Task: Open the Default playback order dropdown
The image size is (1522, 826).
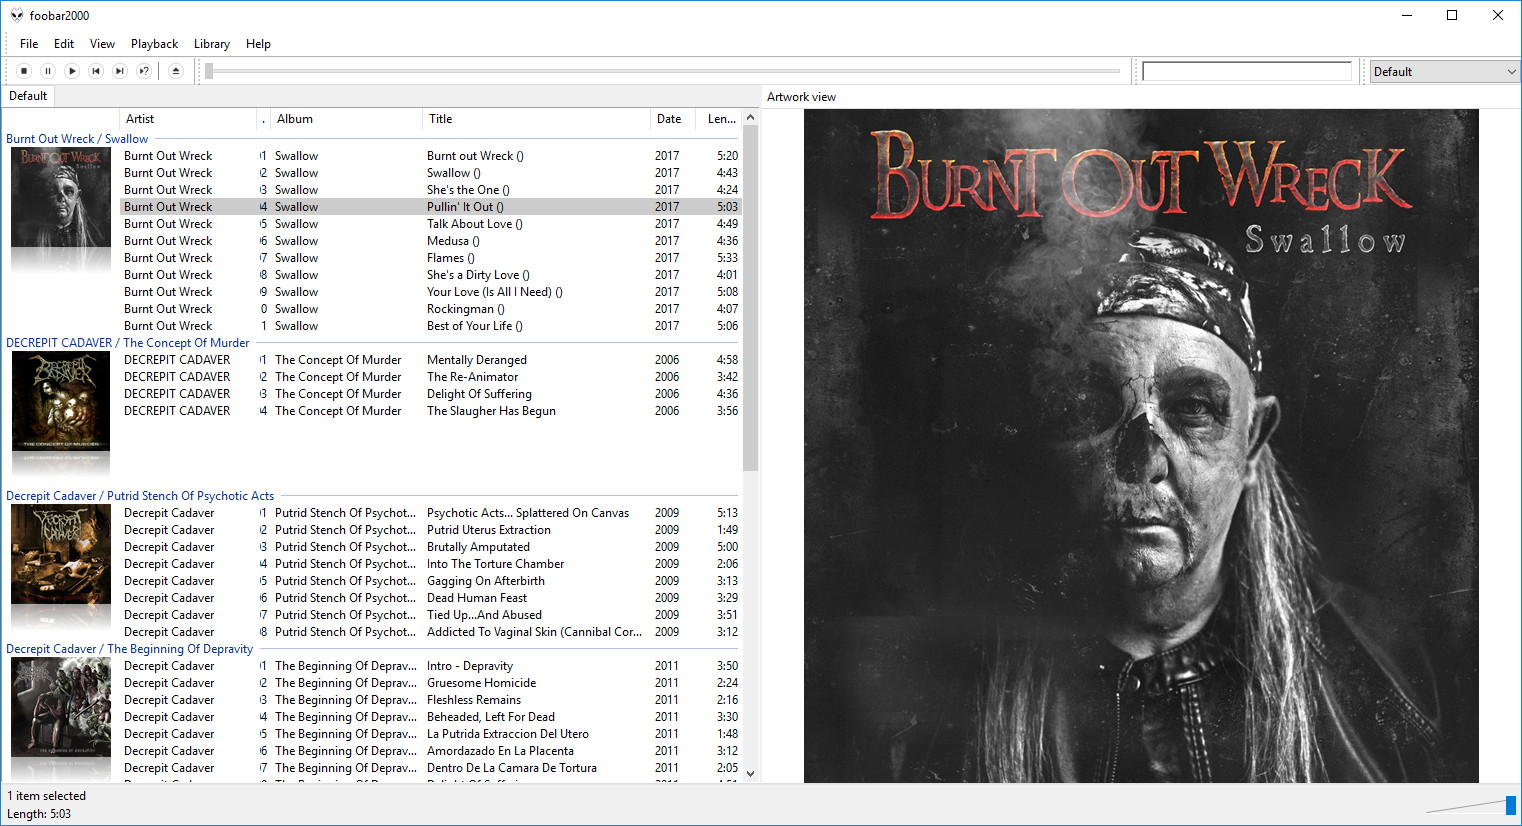Action: pos(1444,72)
